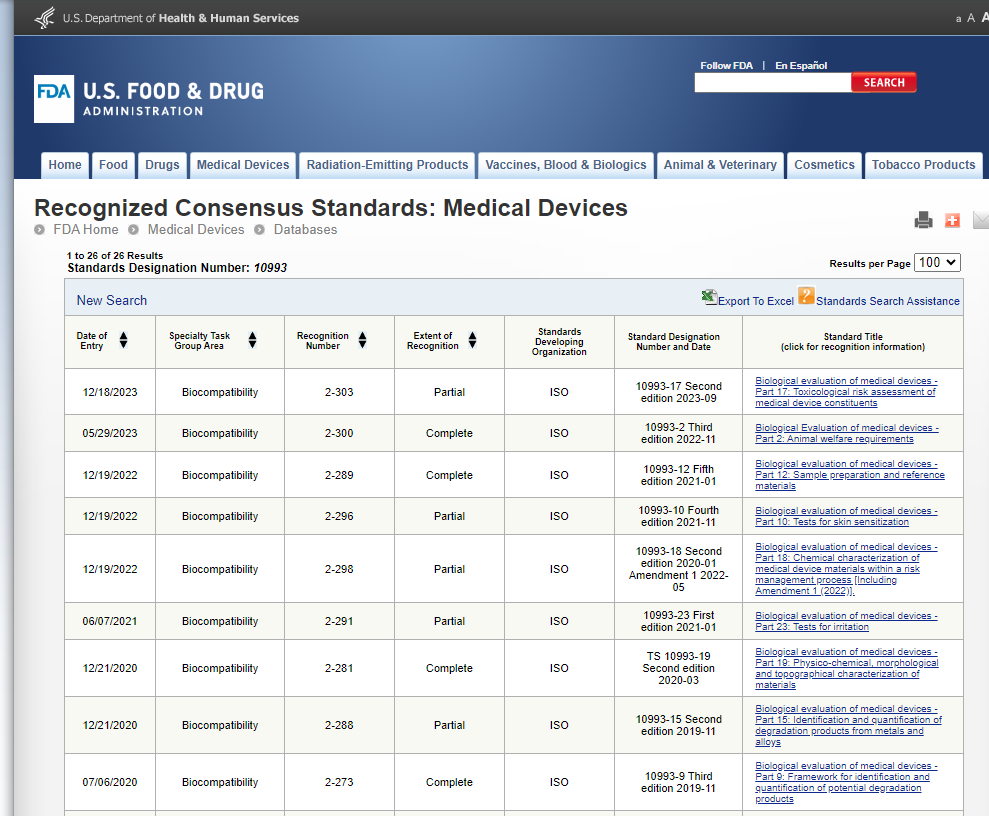The height and width of the screenshot is (816, 989).
Task: Open the Medical Devices navigation tab
Action: coord(243,165)
